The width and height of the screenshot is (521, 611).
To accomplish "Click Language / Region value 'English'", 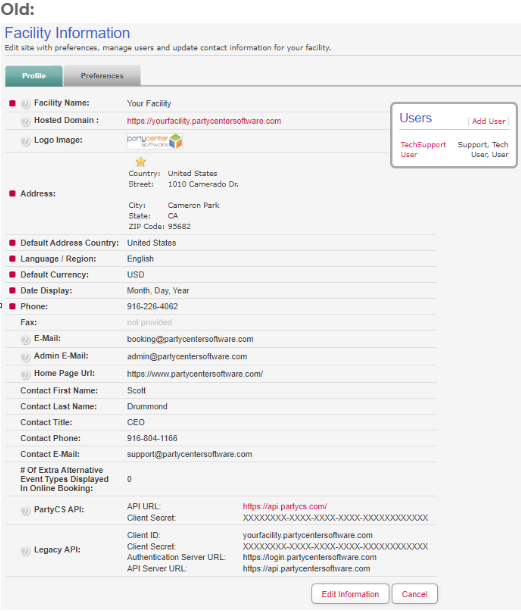I will point(140,259).
